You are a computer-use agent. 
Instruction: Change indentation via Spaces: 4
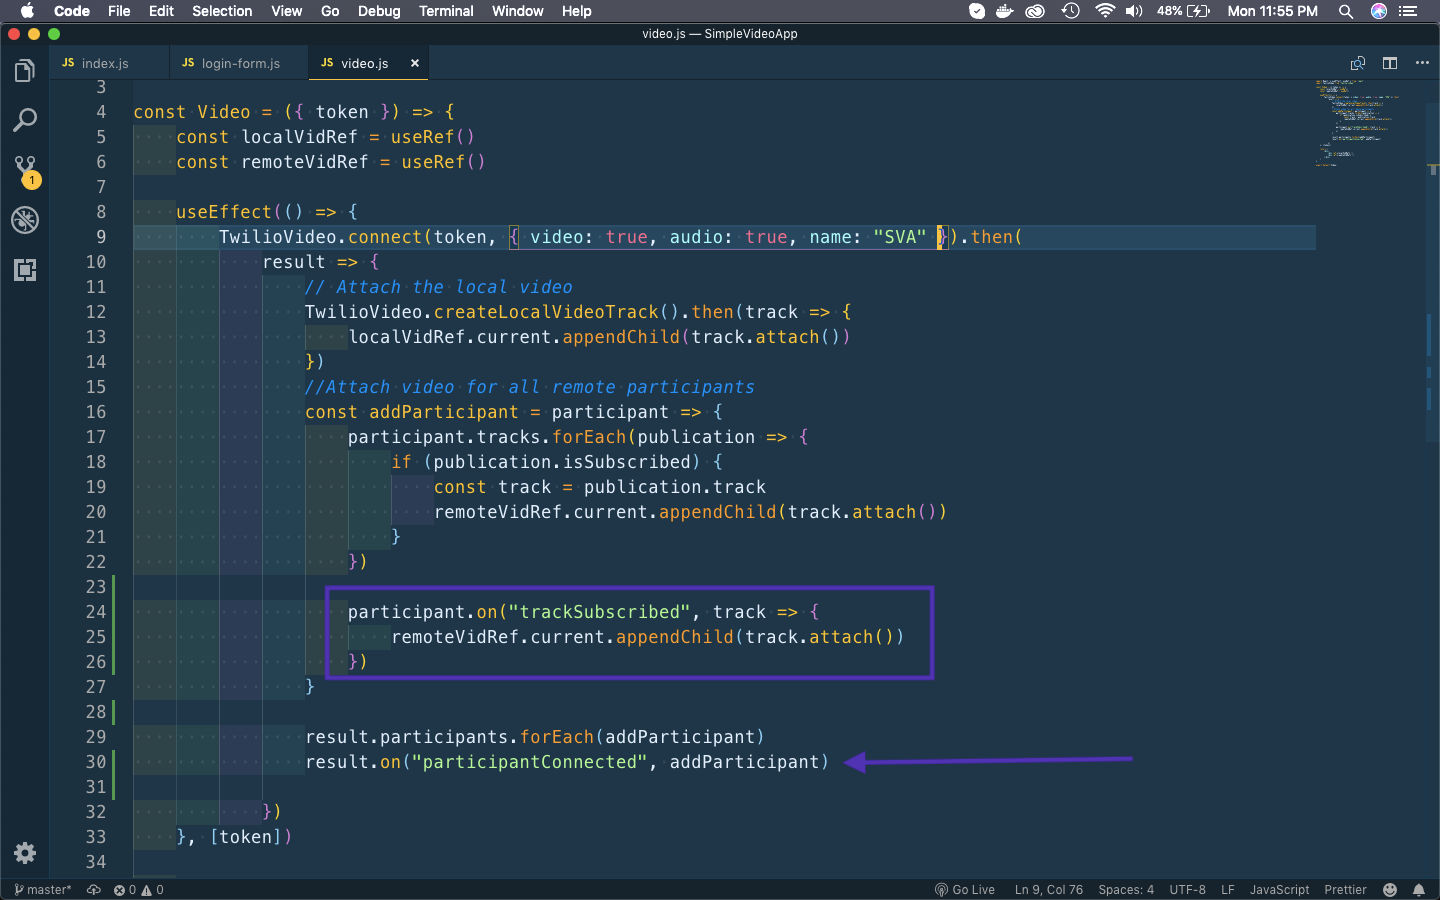pyautogui.click(x=1126, y=890)
